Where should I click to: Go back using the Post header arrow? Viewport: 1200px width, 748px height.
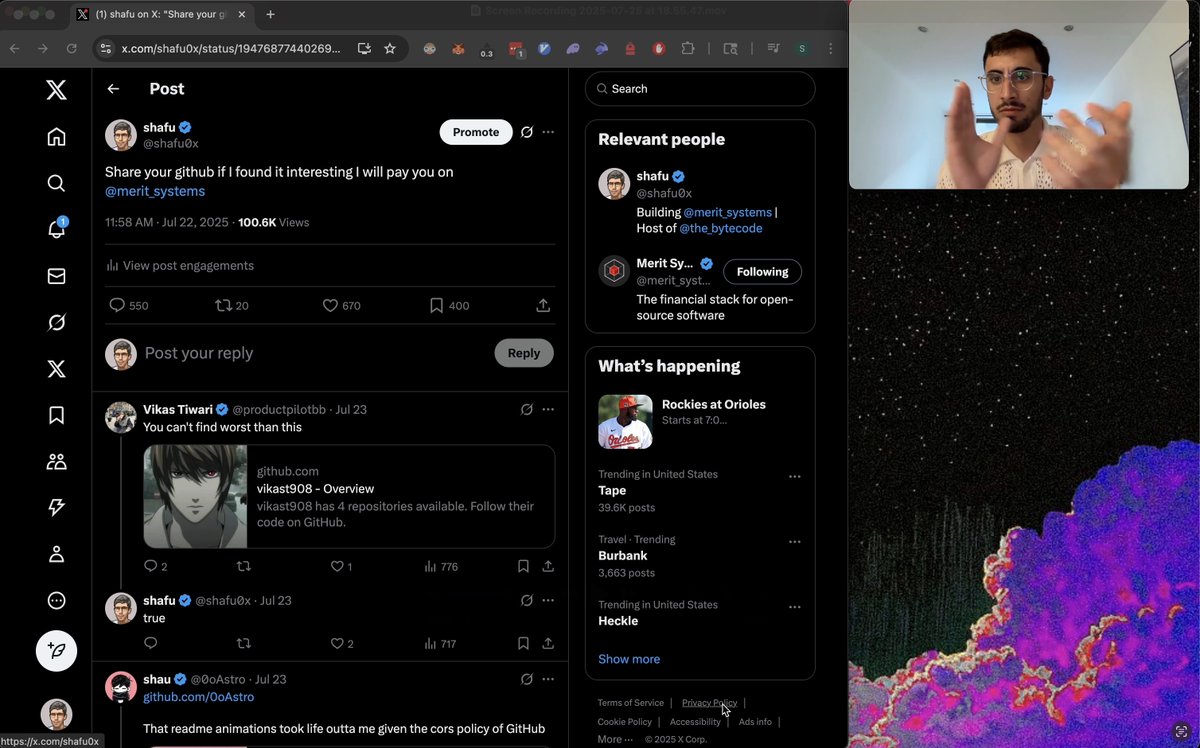[113, 89]
